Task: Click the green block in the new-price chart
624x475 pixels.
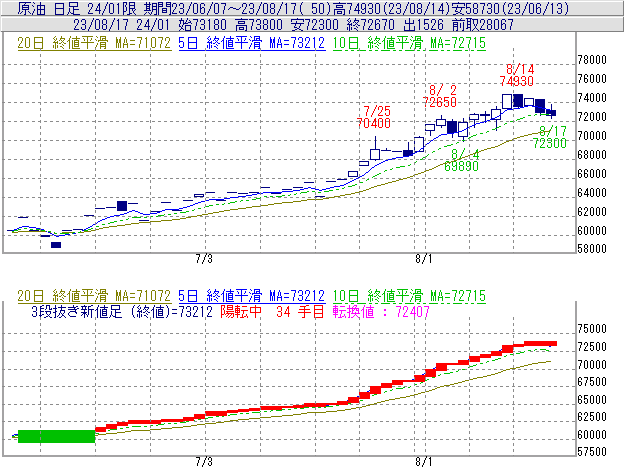Action: [x=57, y=436]
